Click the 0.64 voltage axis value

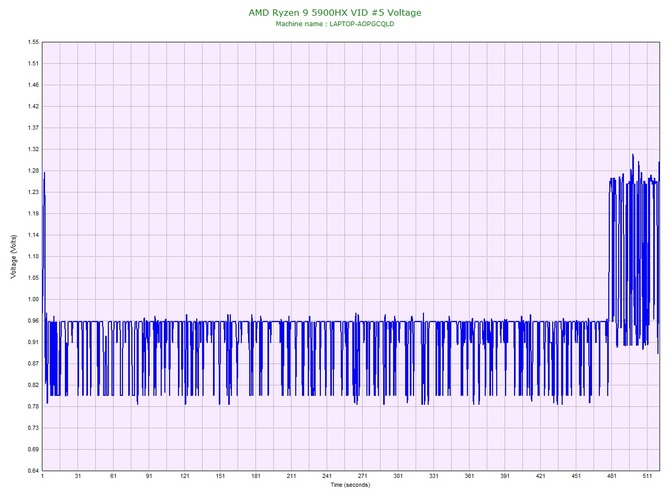point(33,471)
